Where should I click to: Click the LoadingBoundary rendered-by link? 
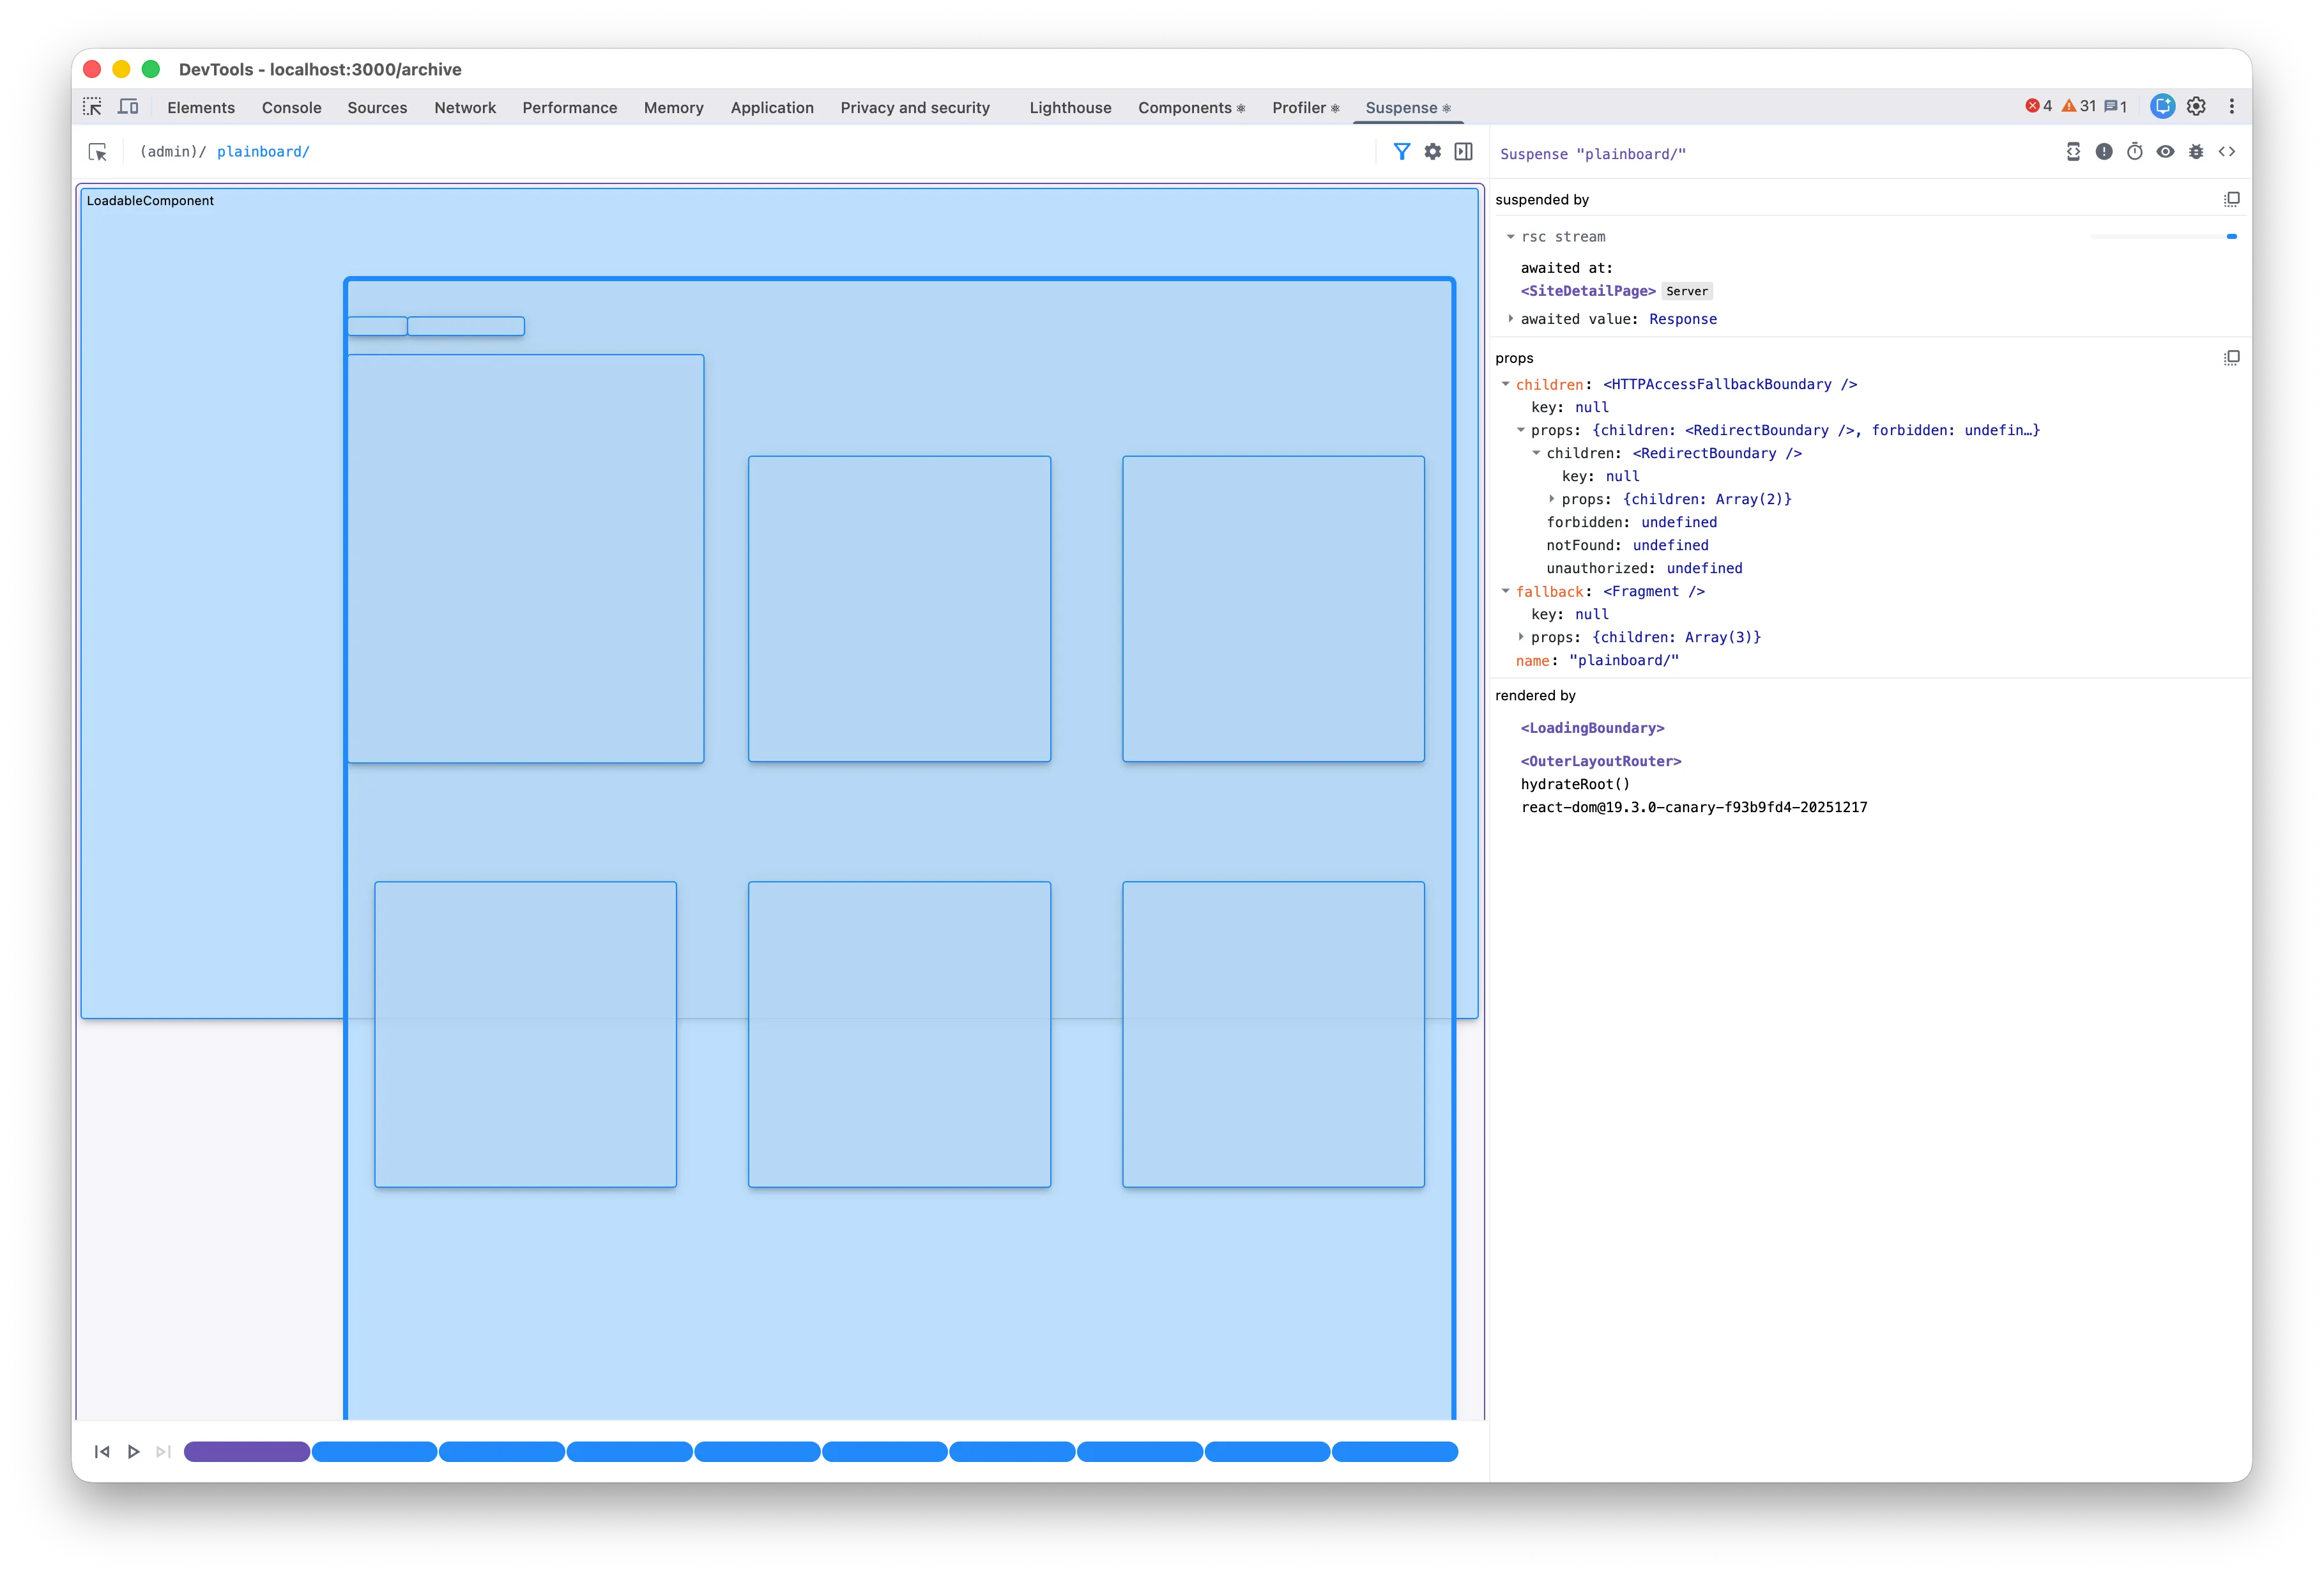[x=1592, y=728]
